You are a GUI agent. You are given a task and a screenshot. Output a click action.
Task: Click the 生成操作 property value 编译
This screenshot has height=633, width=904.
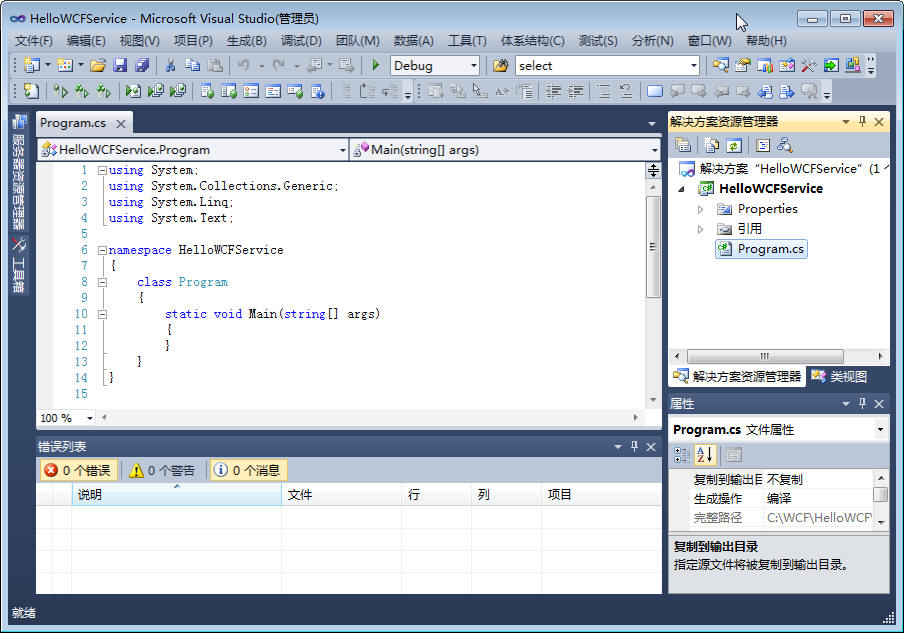(x=819, y=499)
